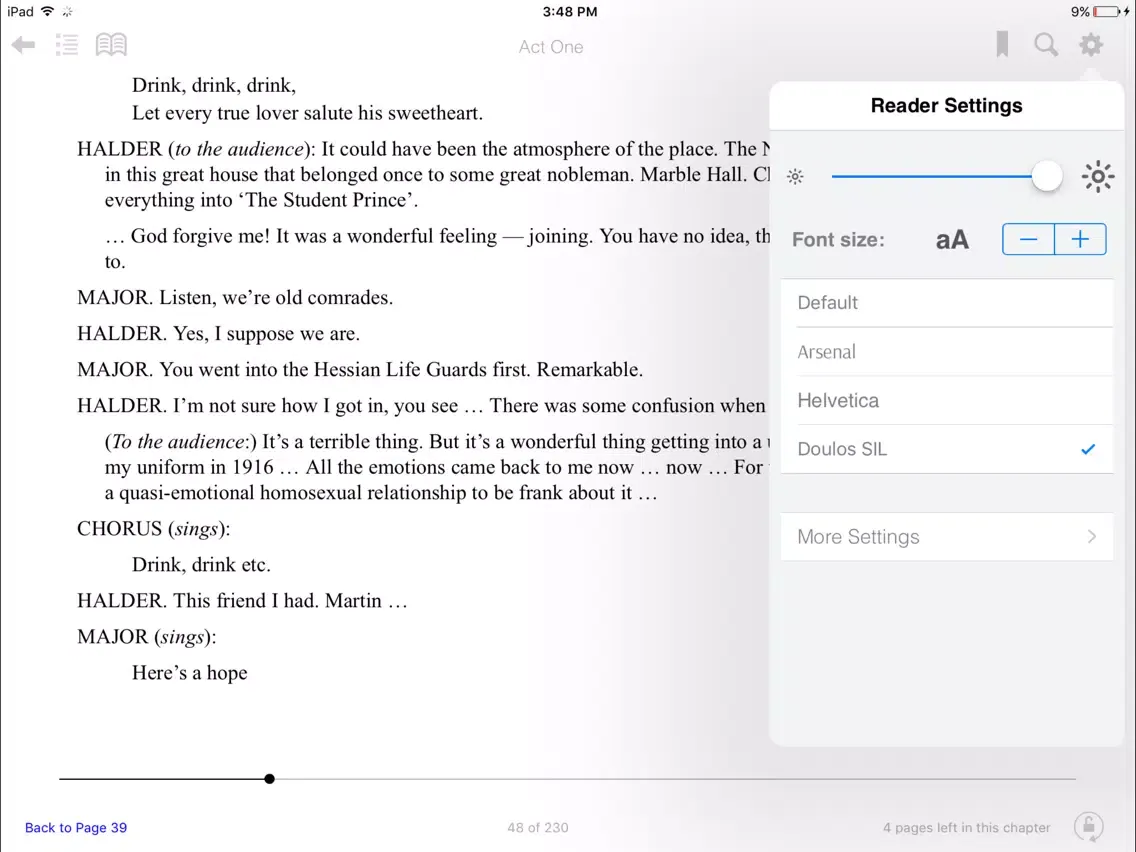
Task: Tap the large sun high-brightness icon
Action: pyautogui.click(x=1098, y=177)
